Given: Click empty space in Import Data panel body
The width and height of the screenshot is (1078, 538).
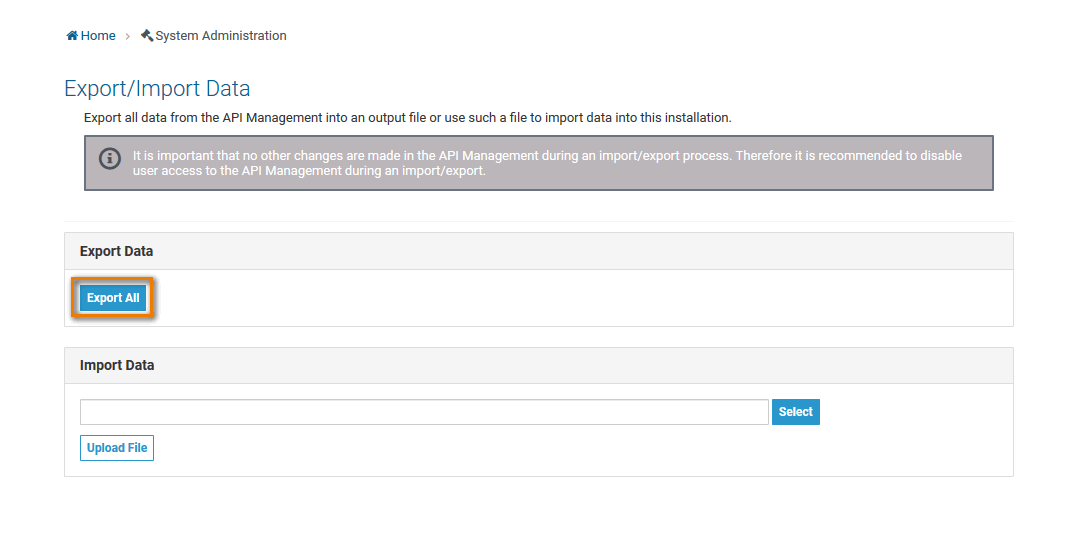Looking at the screenshot, I should coord(580,448).
